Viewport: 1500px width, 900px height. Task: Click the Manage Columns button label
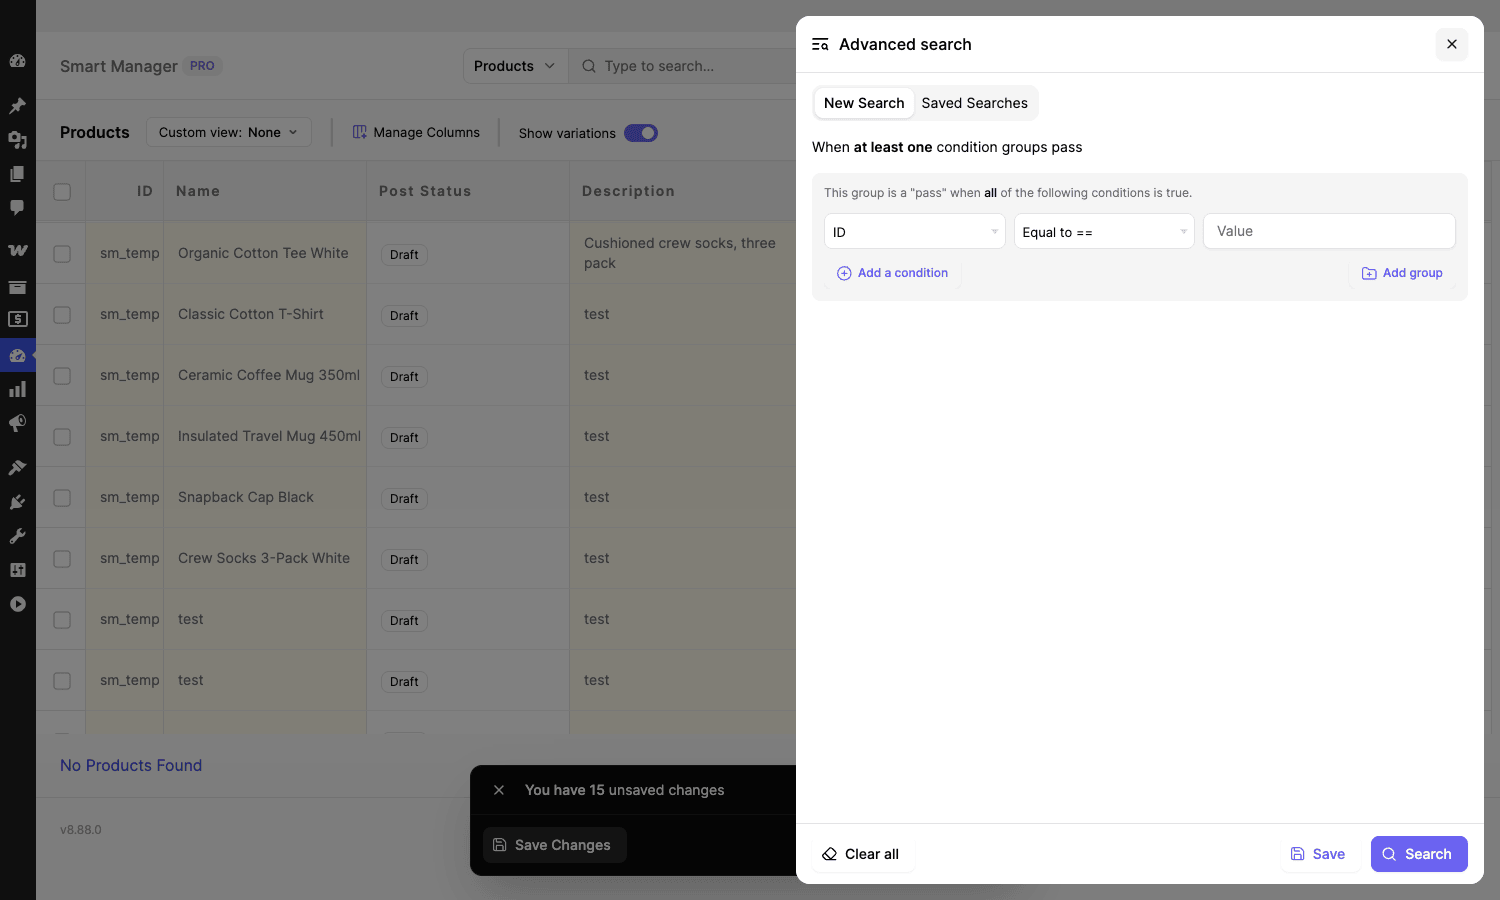pos(427,132)
